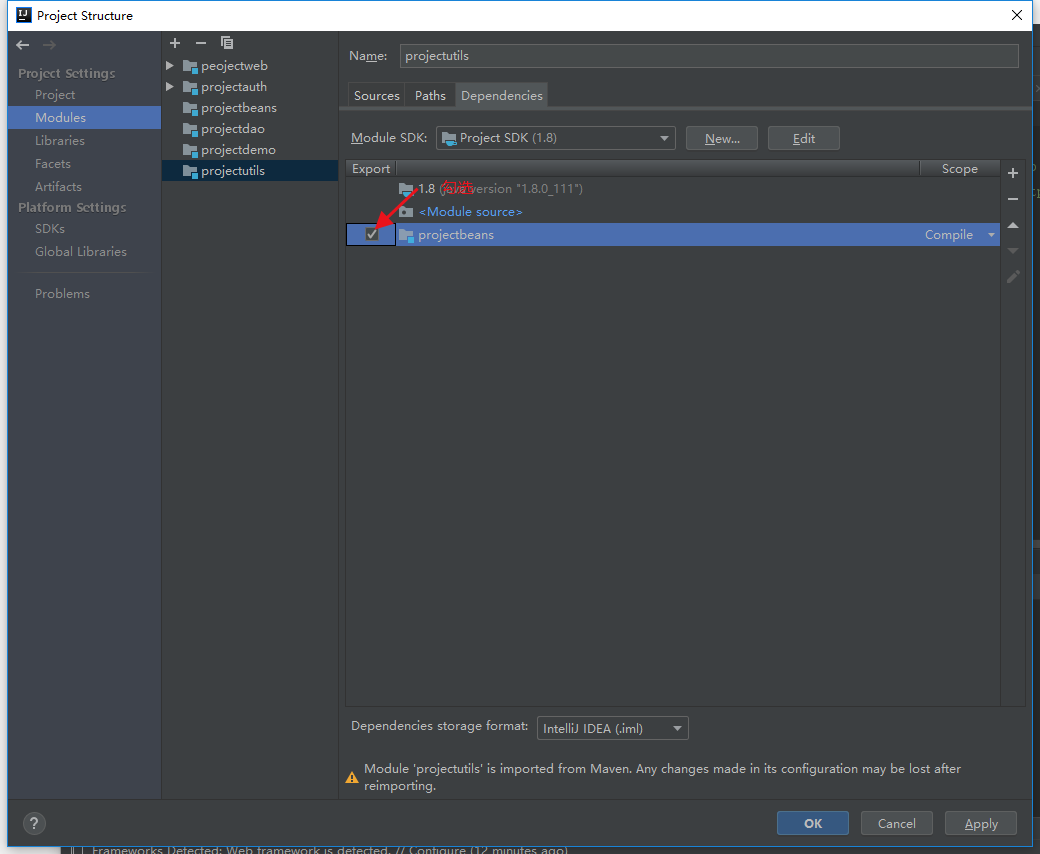Click the Scope column header
The height and width of the screenshot is (854, 1040).
pos(960,168)
